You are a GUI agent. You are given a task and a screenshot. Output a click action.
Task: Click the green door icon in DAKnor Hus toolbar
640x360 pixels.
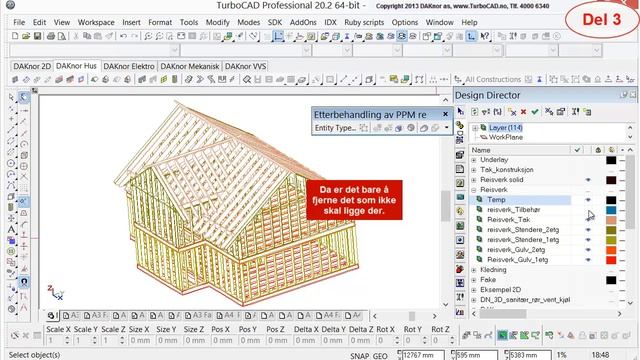coord(175,79)
